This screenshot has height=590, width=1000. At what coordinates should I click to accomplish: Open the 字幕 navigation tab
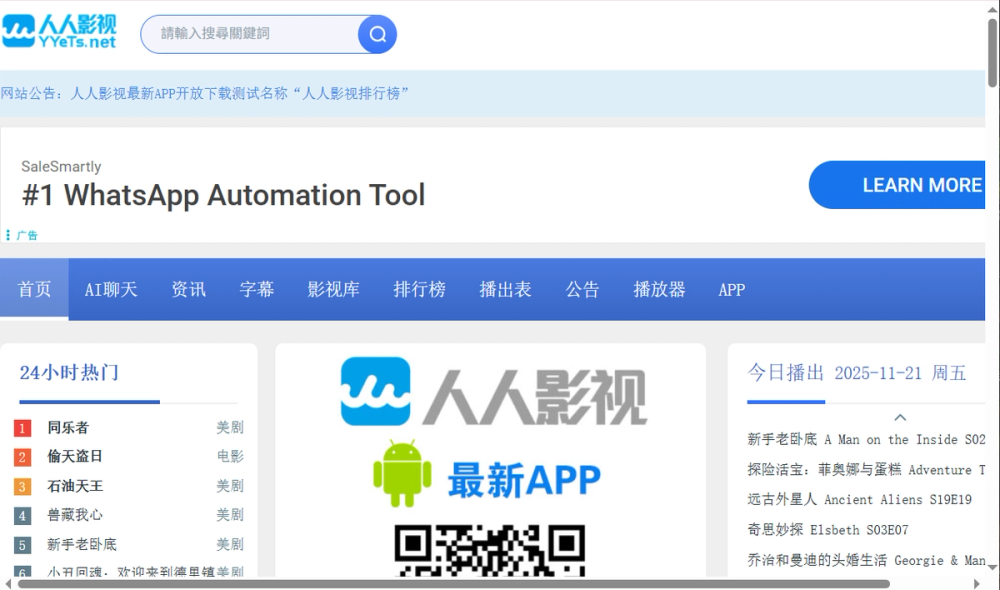coord(256,290)
